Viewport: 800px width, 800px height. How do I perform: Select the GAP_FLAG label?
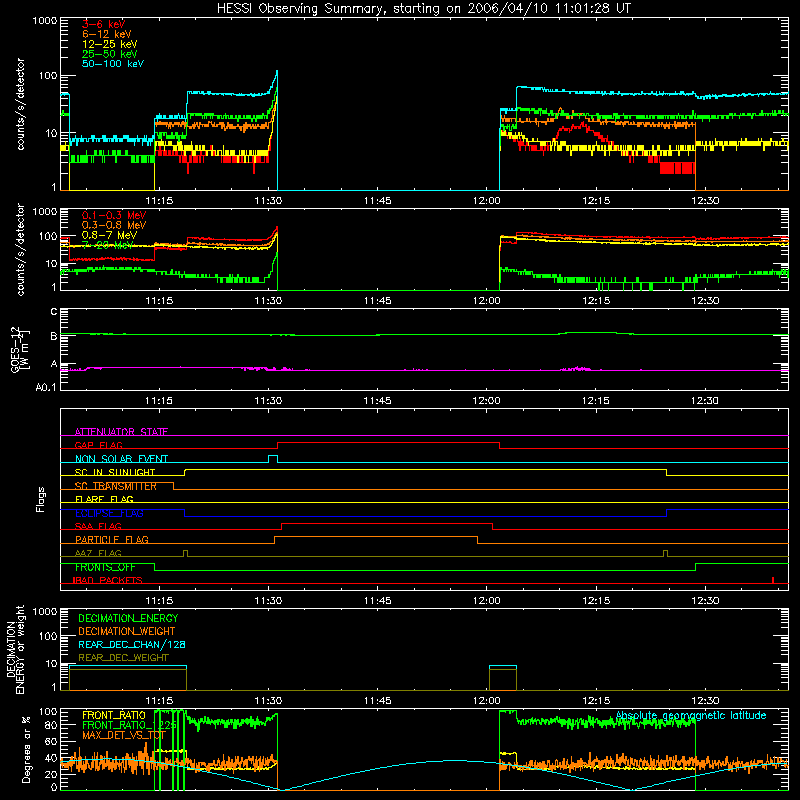pos(98,445)
